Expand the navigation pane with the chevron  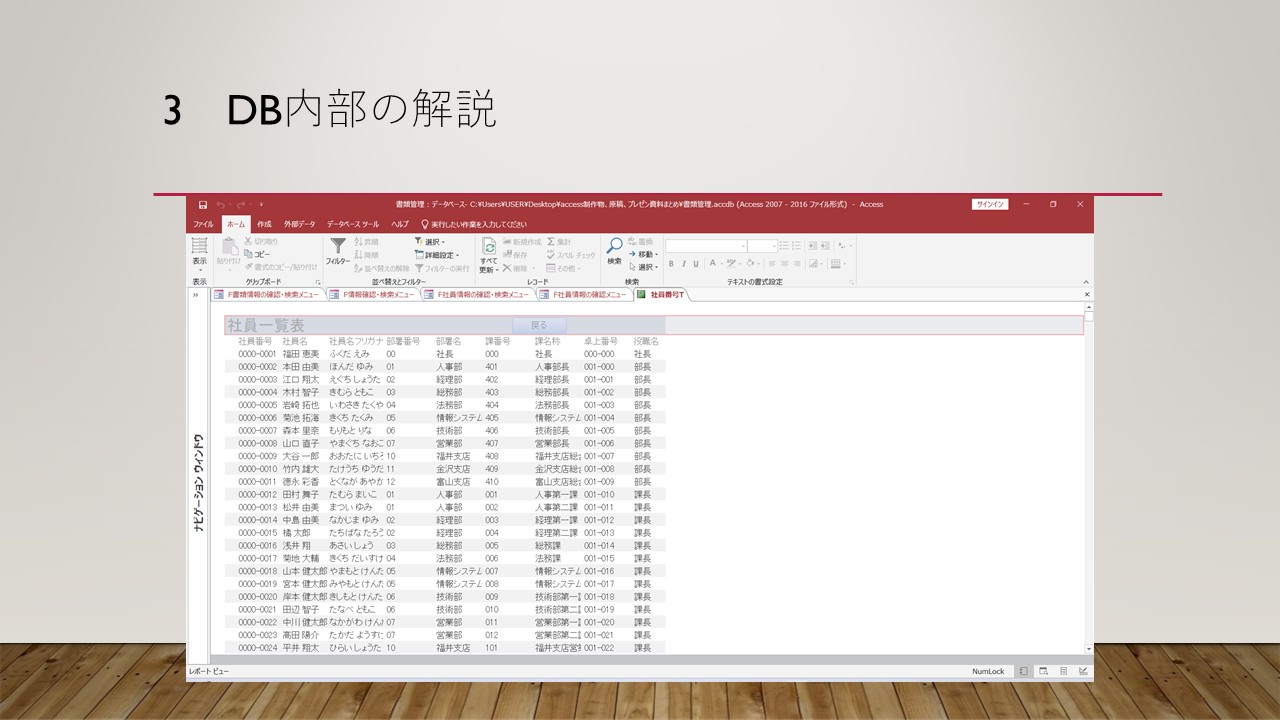[196, 295]
